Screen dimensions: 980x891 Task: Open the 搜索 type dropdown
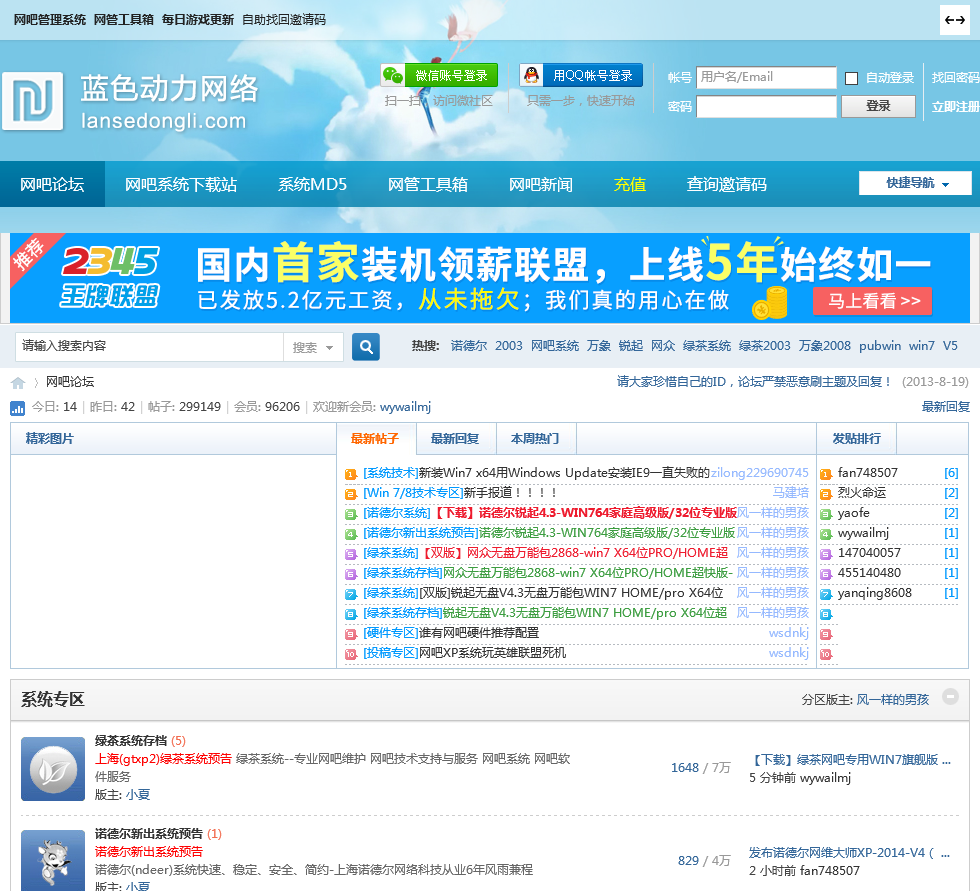point(313,347)
